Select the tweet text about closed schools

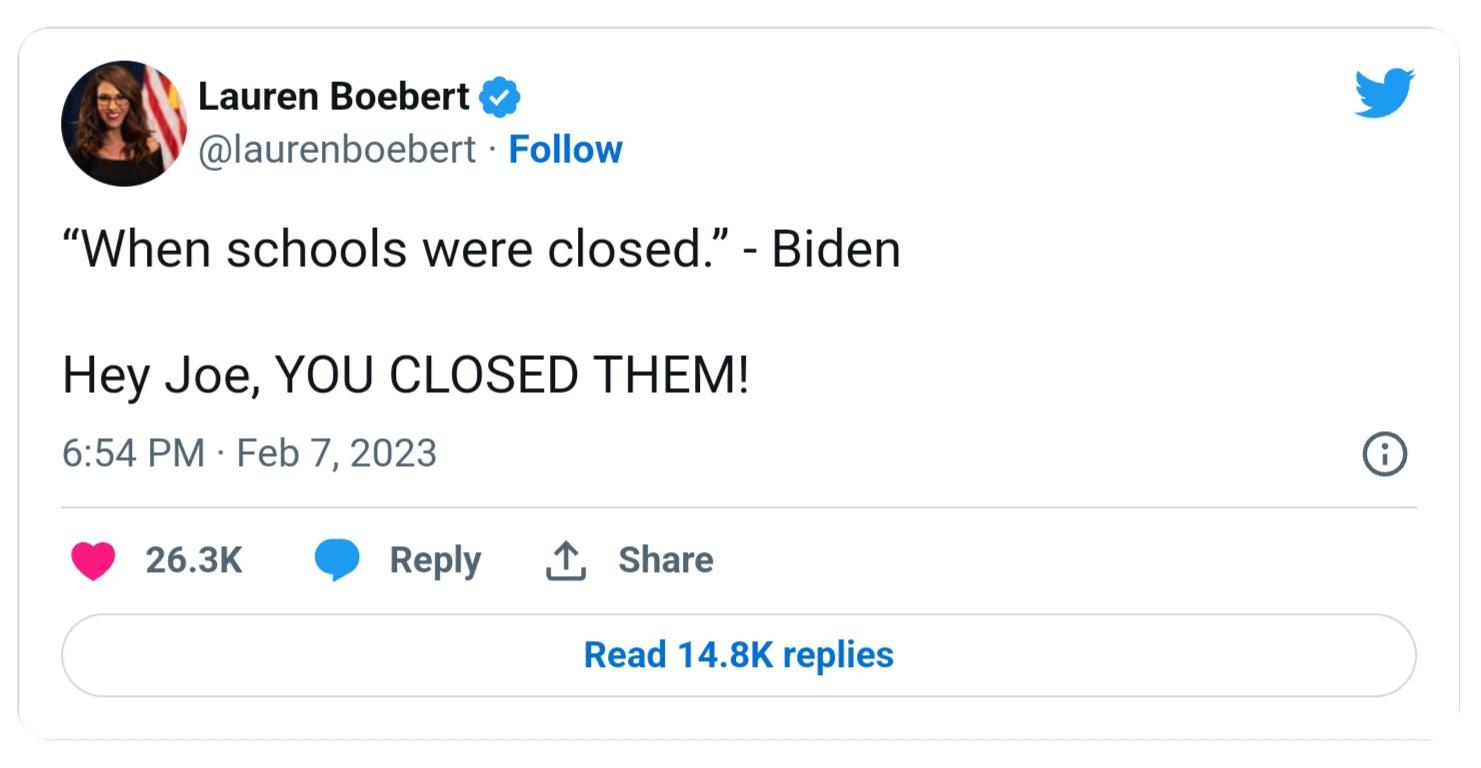tap(483, 249)
